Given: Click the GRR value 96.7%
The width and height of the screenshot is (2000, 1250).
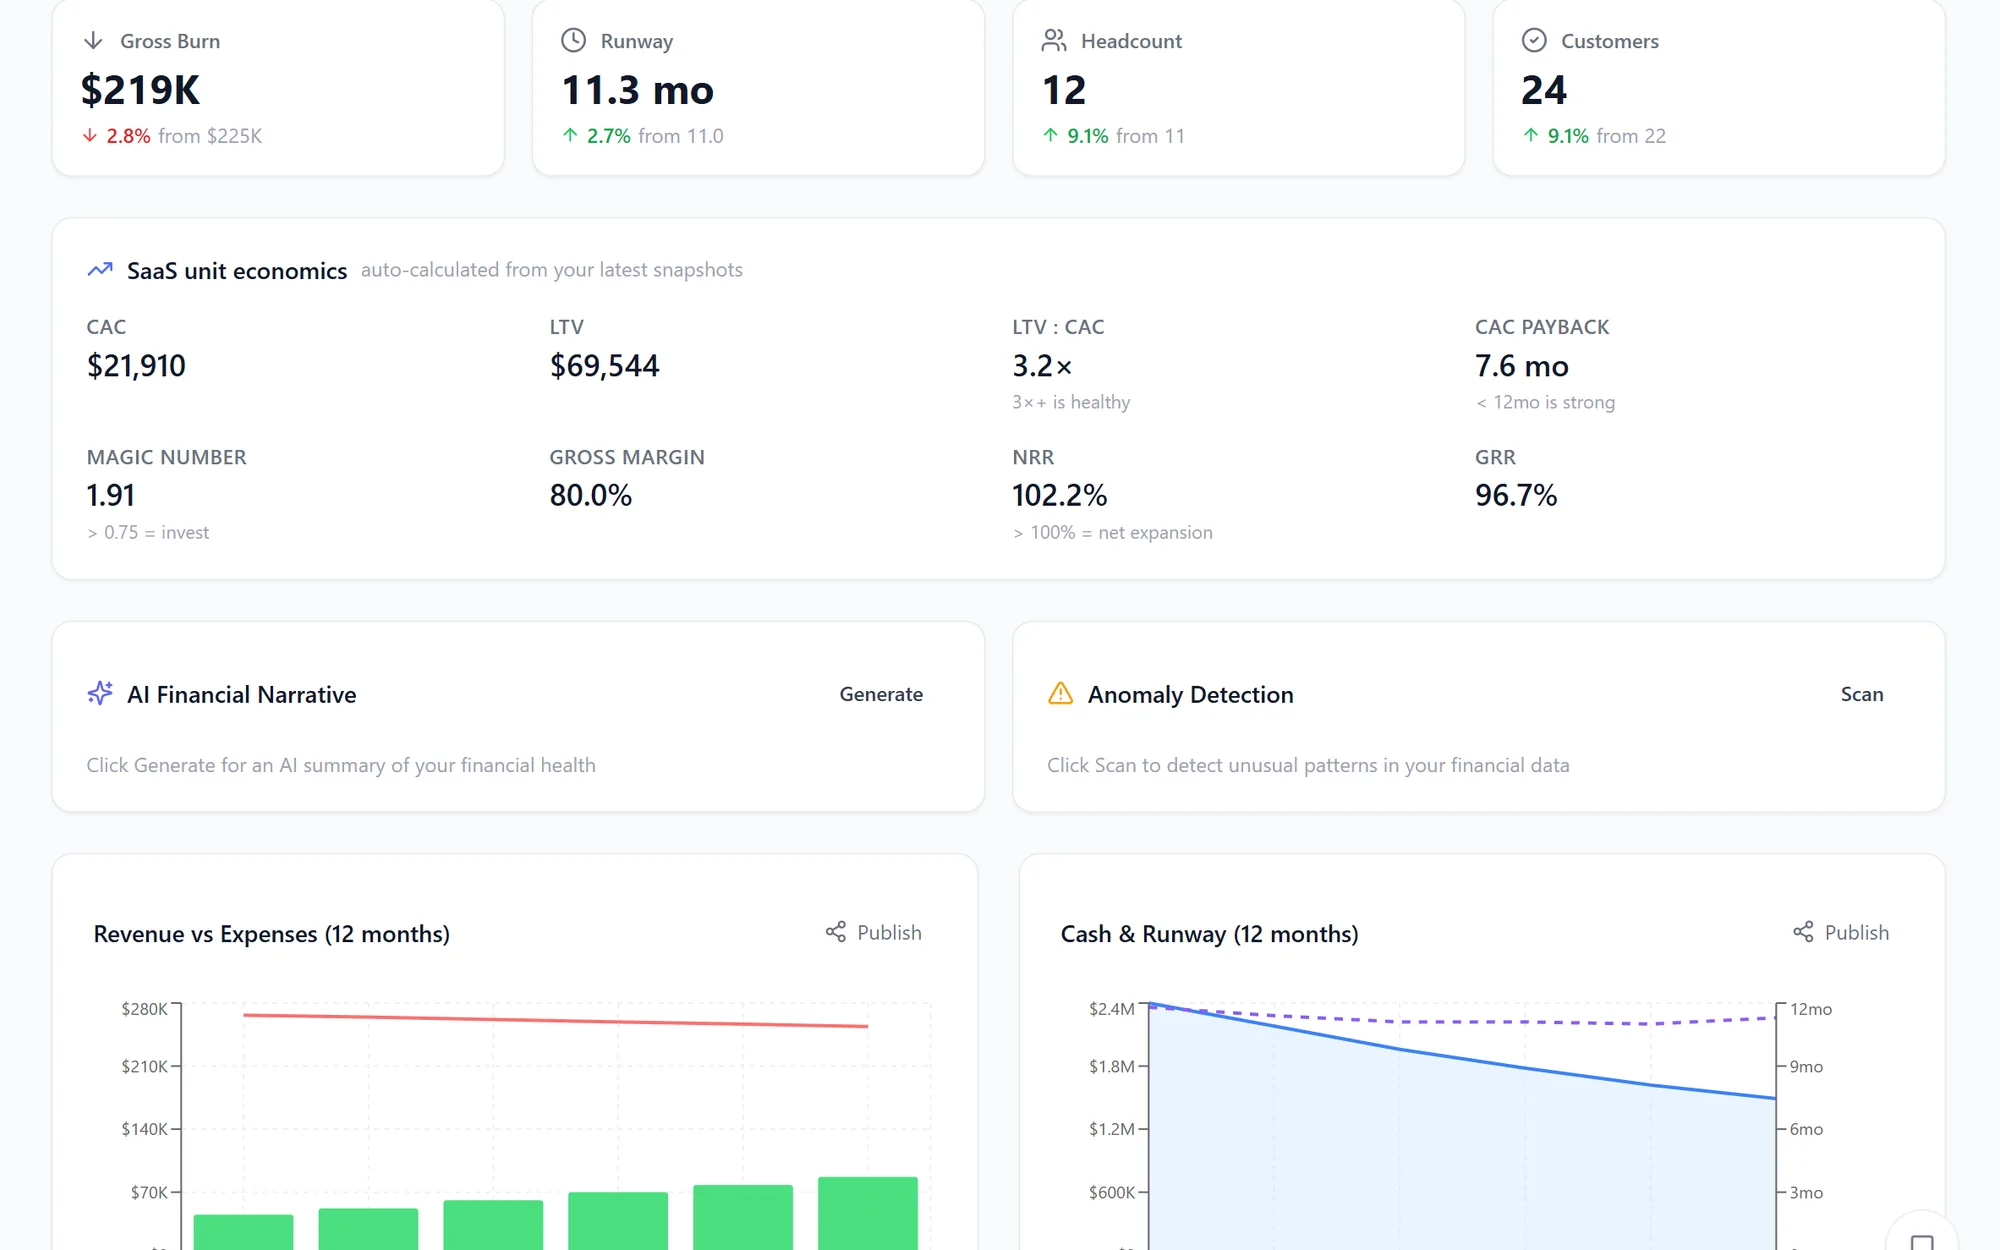Looking at the screenshot, I should click(1516, 495).
